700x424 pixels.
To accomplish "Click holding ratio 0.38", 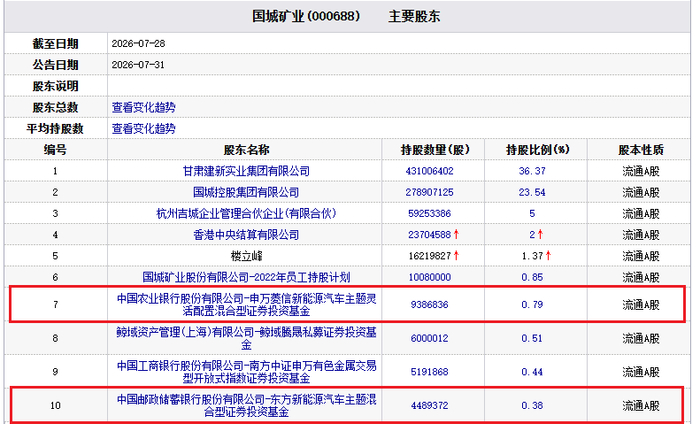I will pyautogui.click(x=532, y=405).
